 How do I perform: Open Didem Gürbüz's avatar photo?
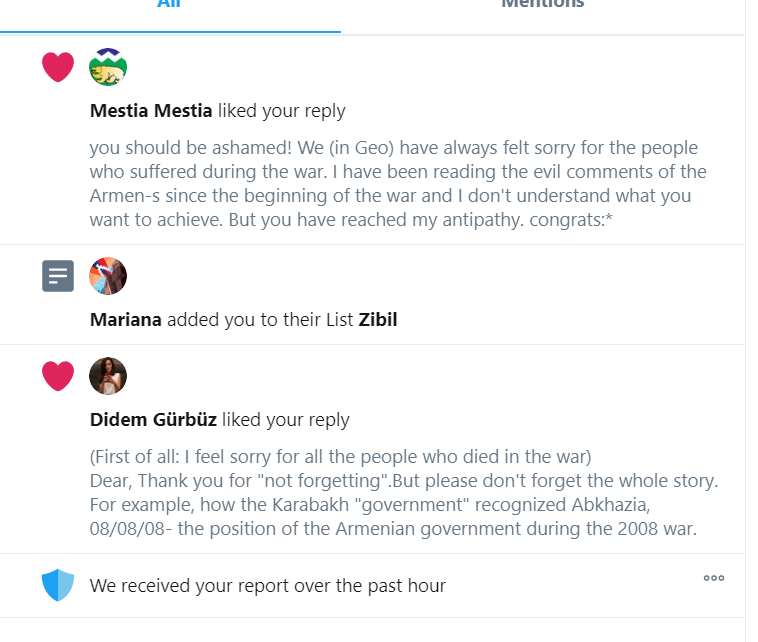[108, 376]
